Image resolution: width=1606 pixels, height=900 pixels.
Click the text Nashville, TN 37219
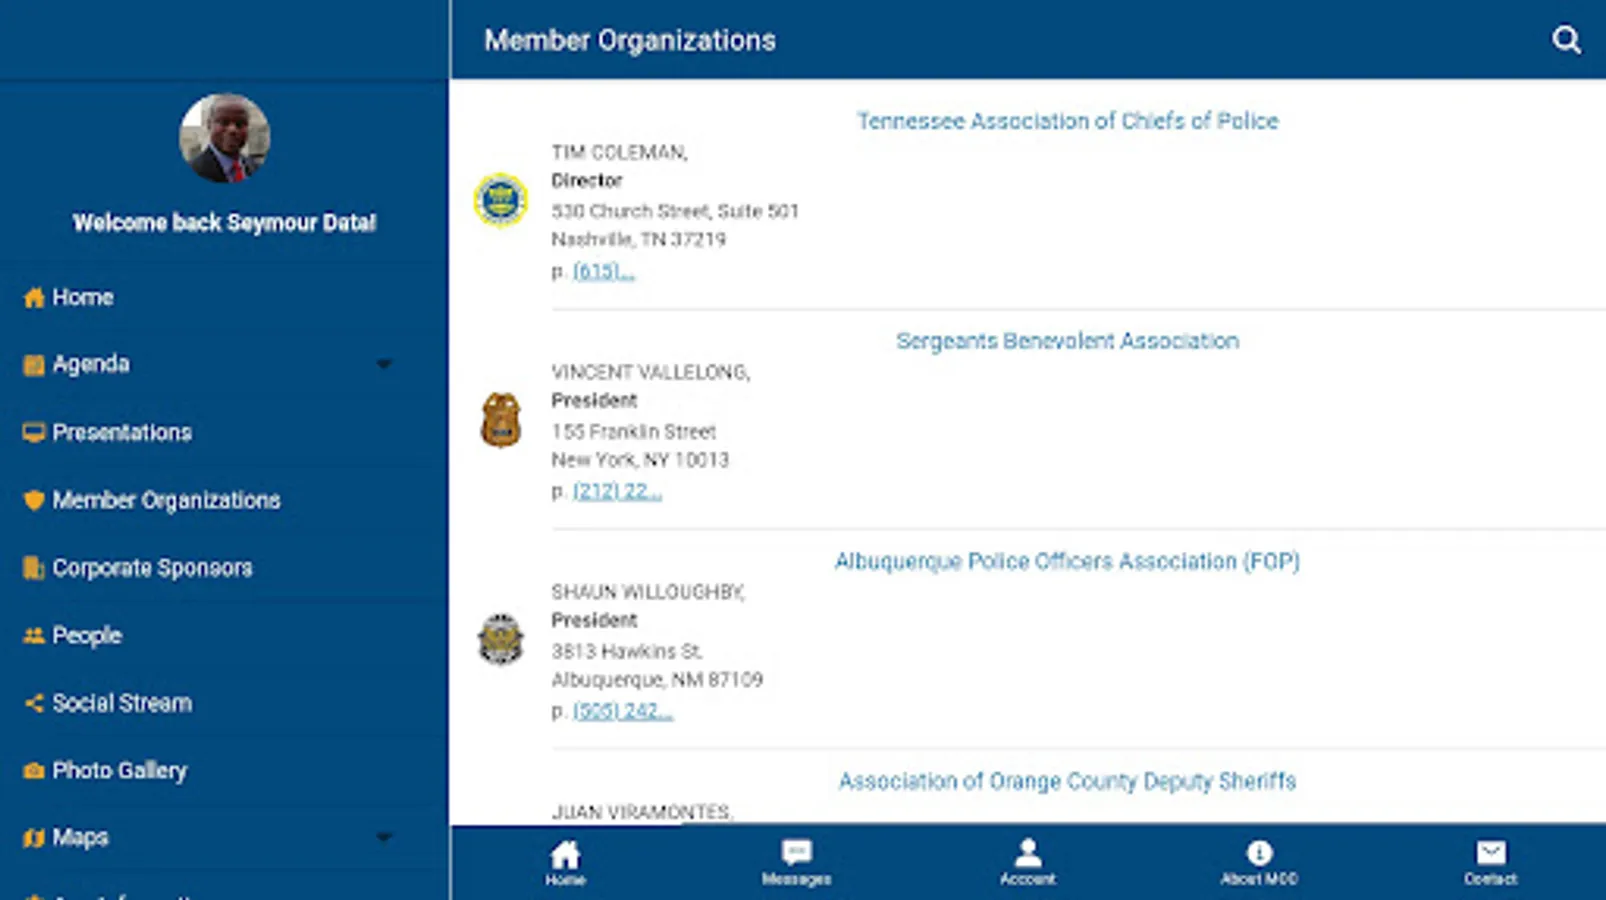[639, 239]
